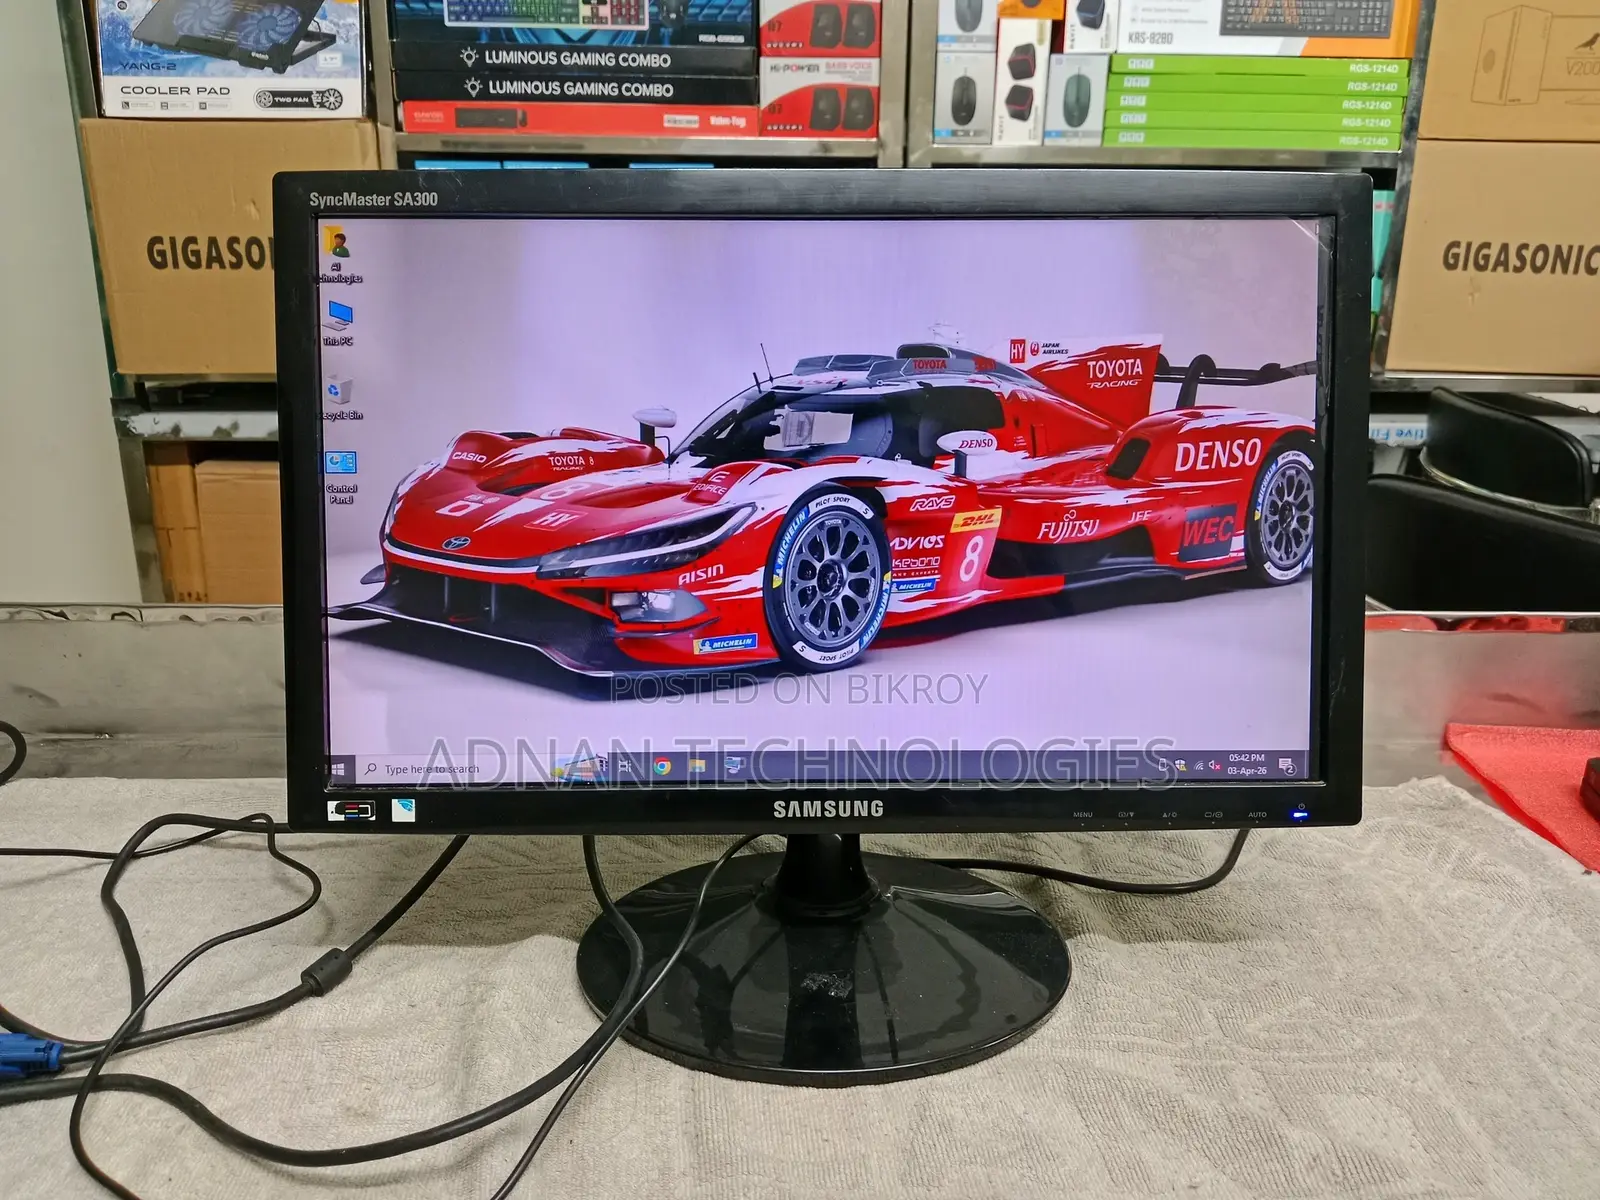This screenshot has width=1600, height=1200.
Task: Open the computer-monitor app pinned after File Explorer
Action: click(733, 766)
